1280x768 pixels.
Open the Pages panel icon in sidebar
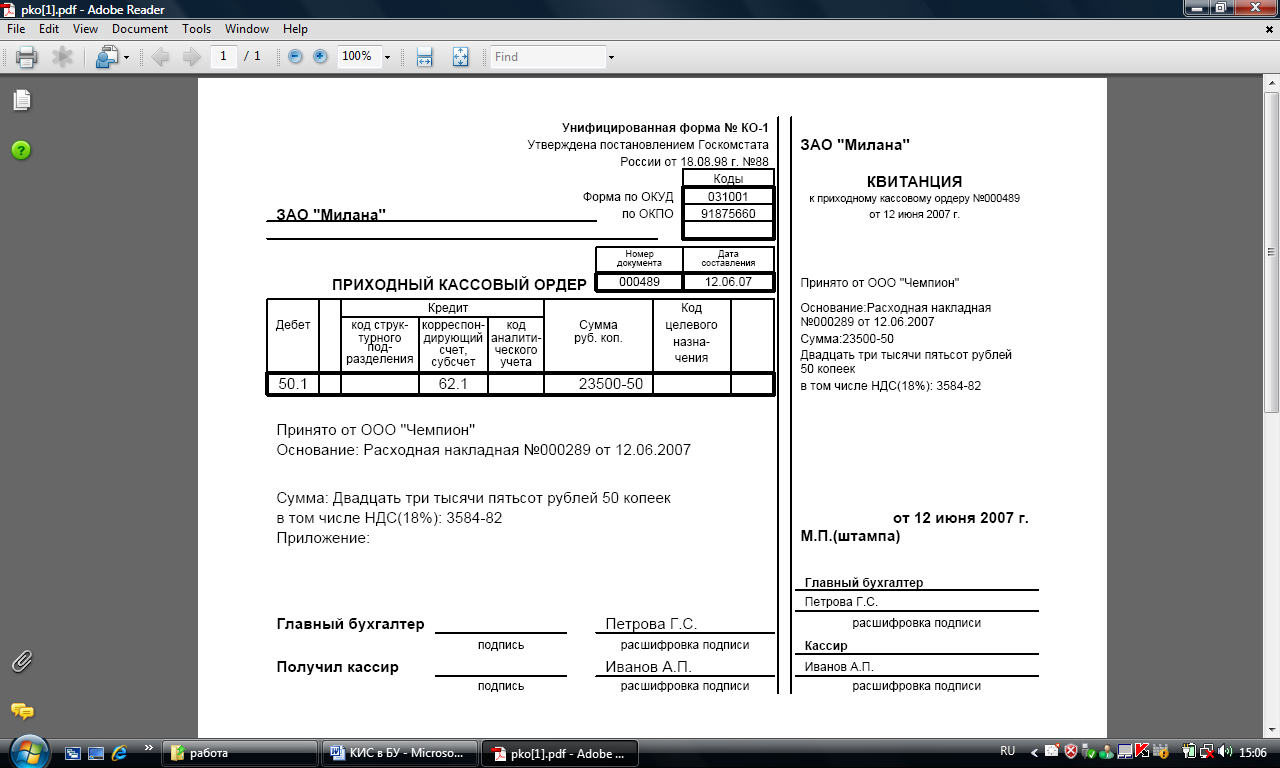pos(22,100)
